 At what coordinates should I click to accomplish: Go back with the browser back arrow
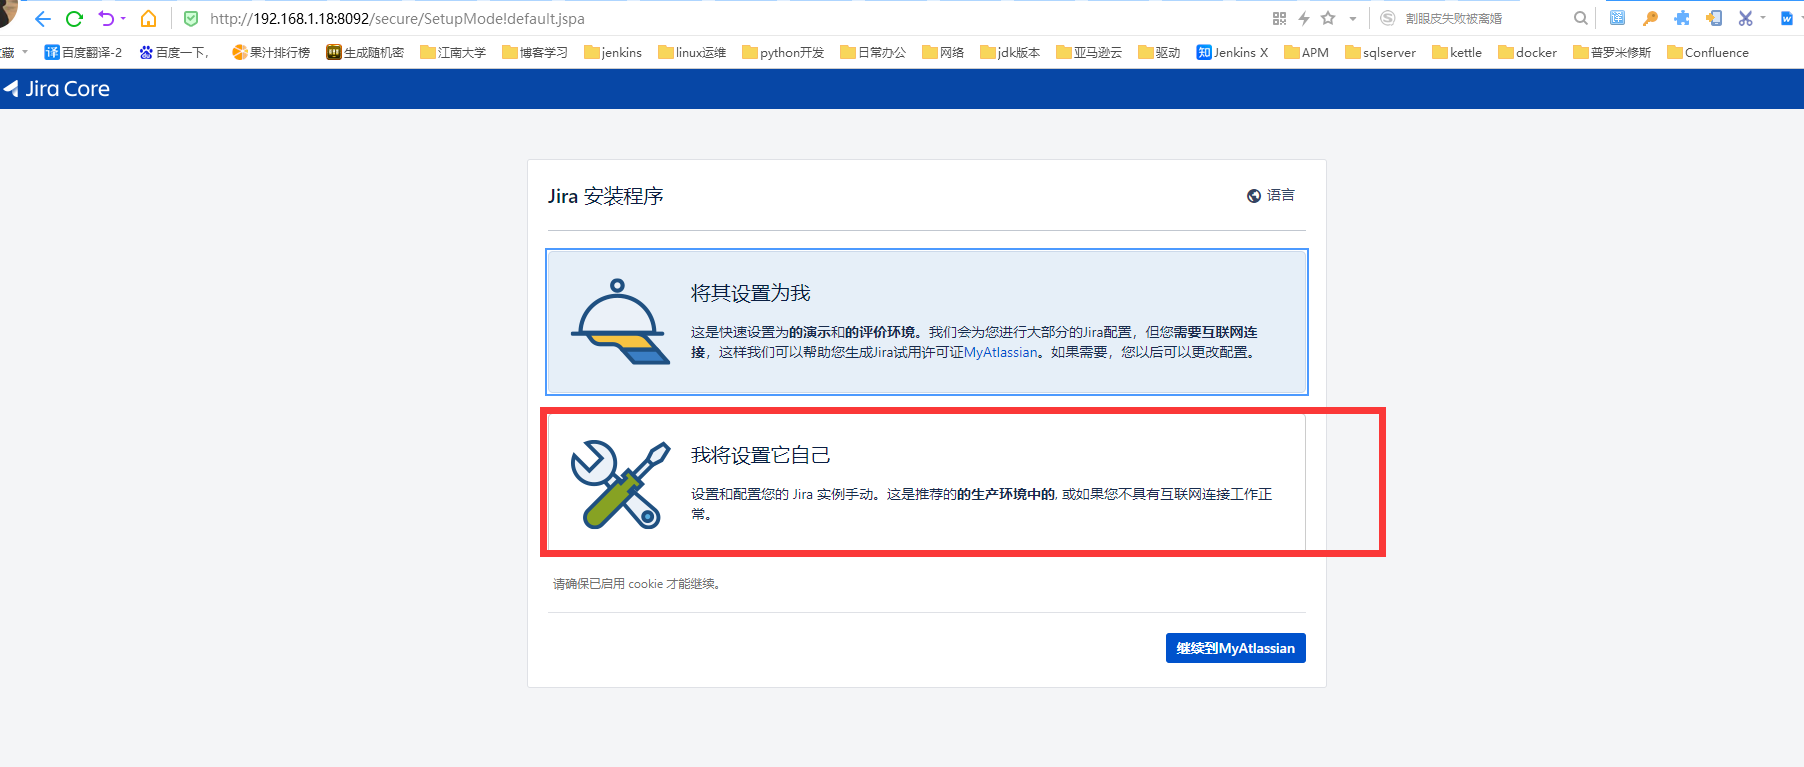pos(42,19)
